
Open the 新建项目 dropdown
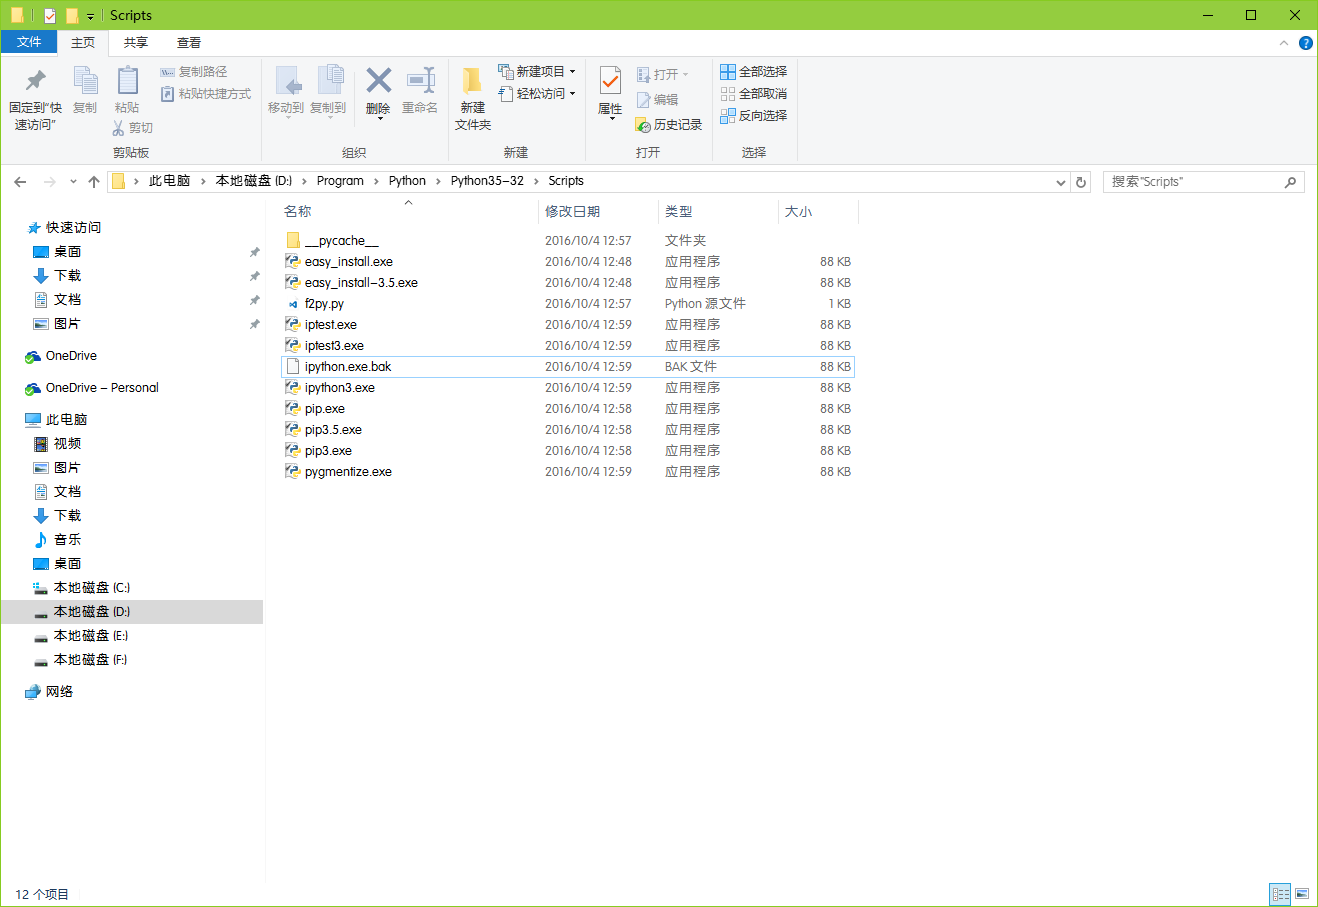coord(537,72)
